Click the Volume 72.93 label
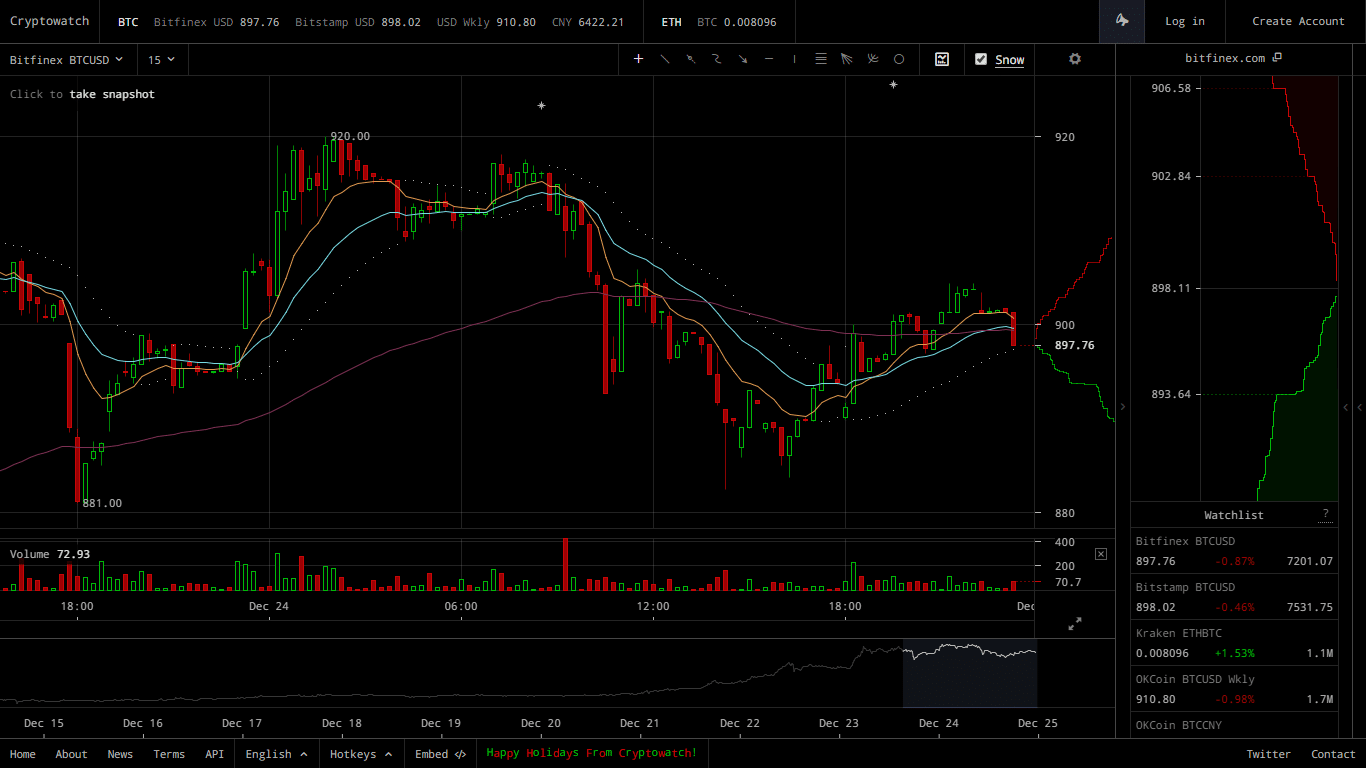 [x=50, y=554]
